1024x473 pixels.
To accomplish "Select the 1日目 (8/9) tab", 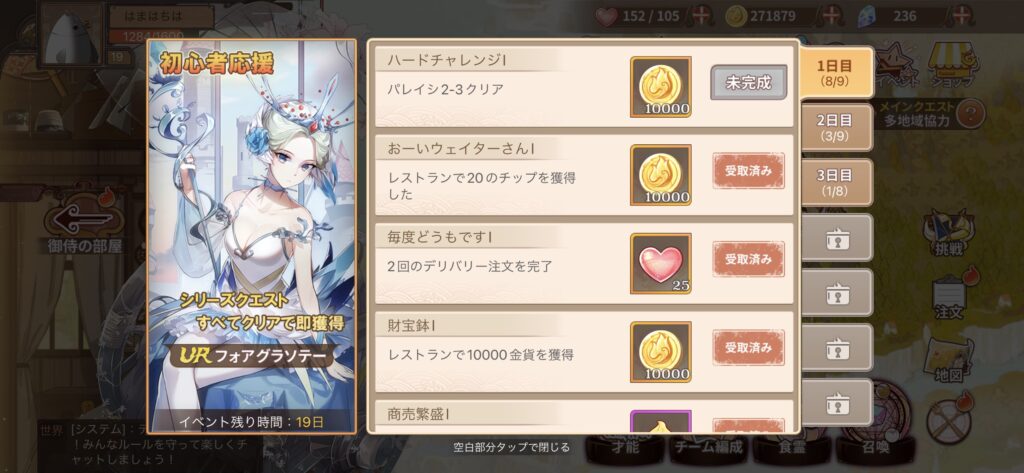I will click(x=835, y=73).
